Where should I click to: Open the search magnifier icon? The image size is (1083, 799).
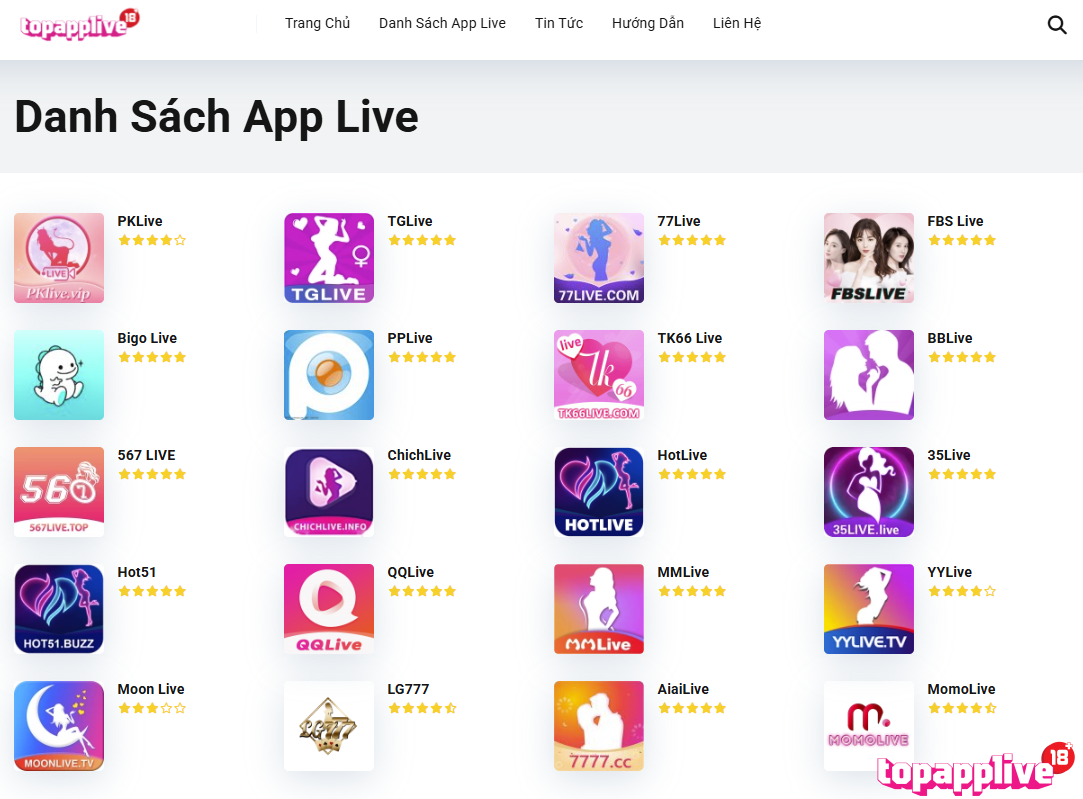click(1057, 25)
